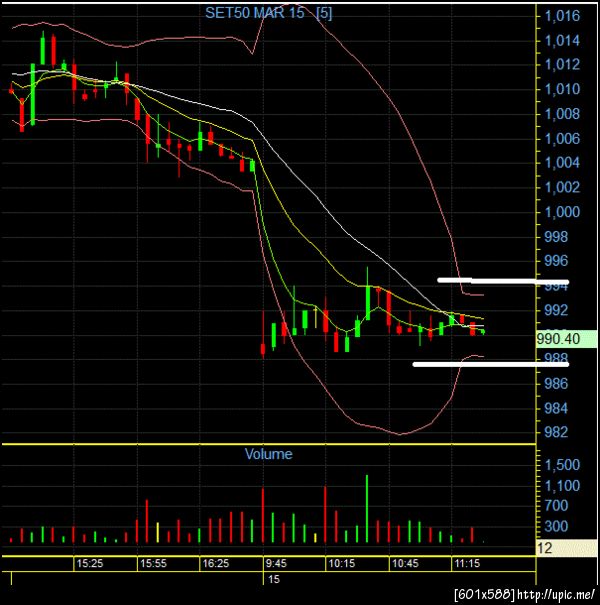This screenshot has height=605, width=600.
Task: Click the 15:25 time axis label
Action: (x=90, y=563)
